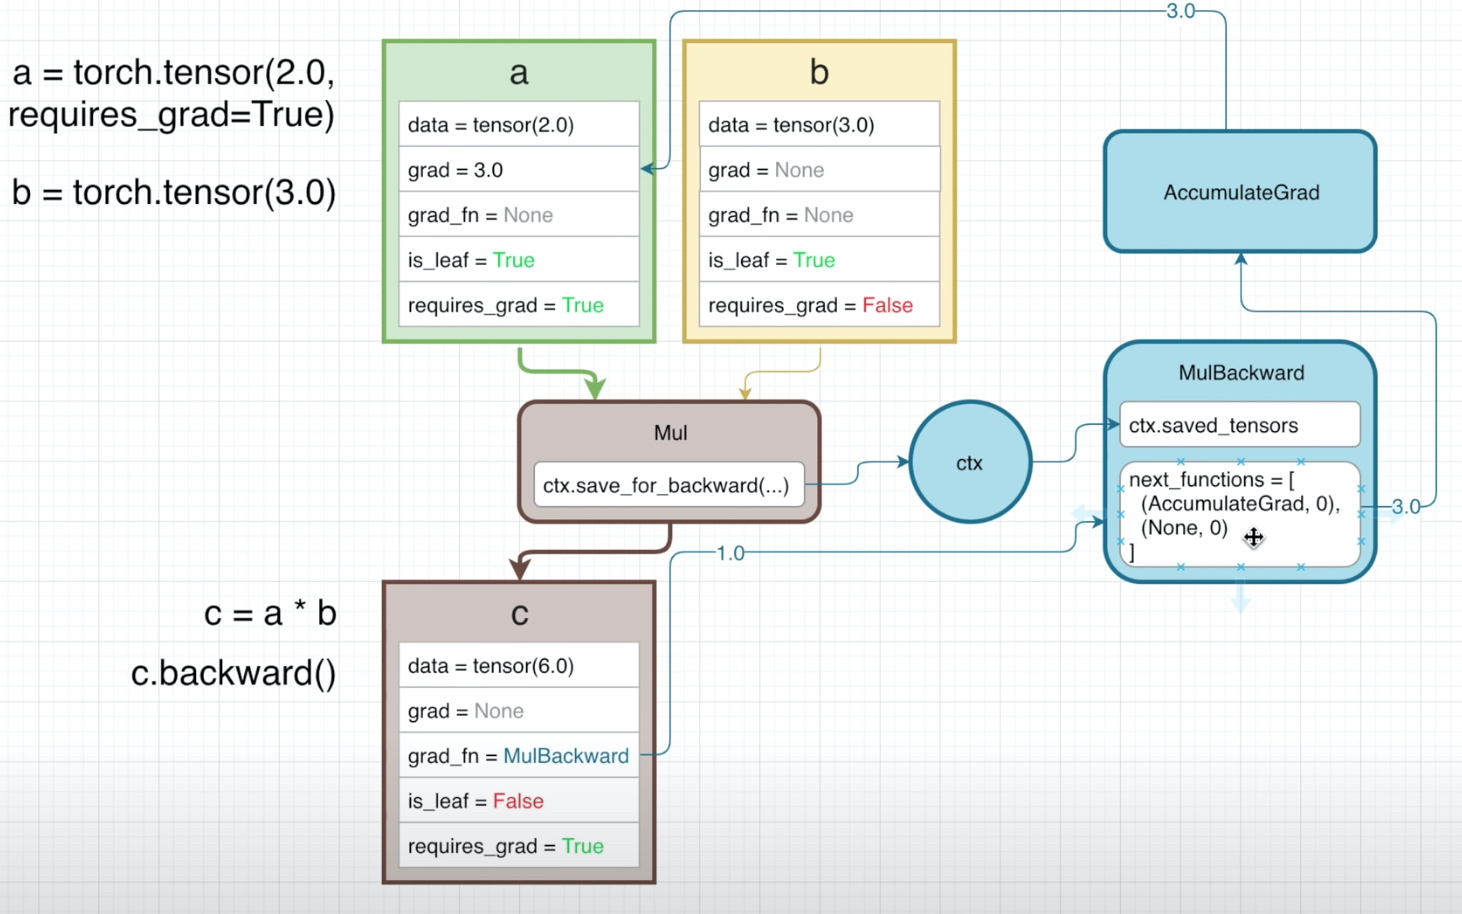Select the ctx circle node
Viewport: 1462px width, 914px height.
[970, 462]
